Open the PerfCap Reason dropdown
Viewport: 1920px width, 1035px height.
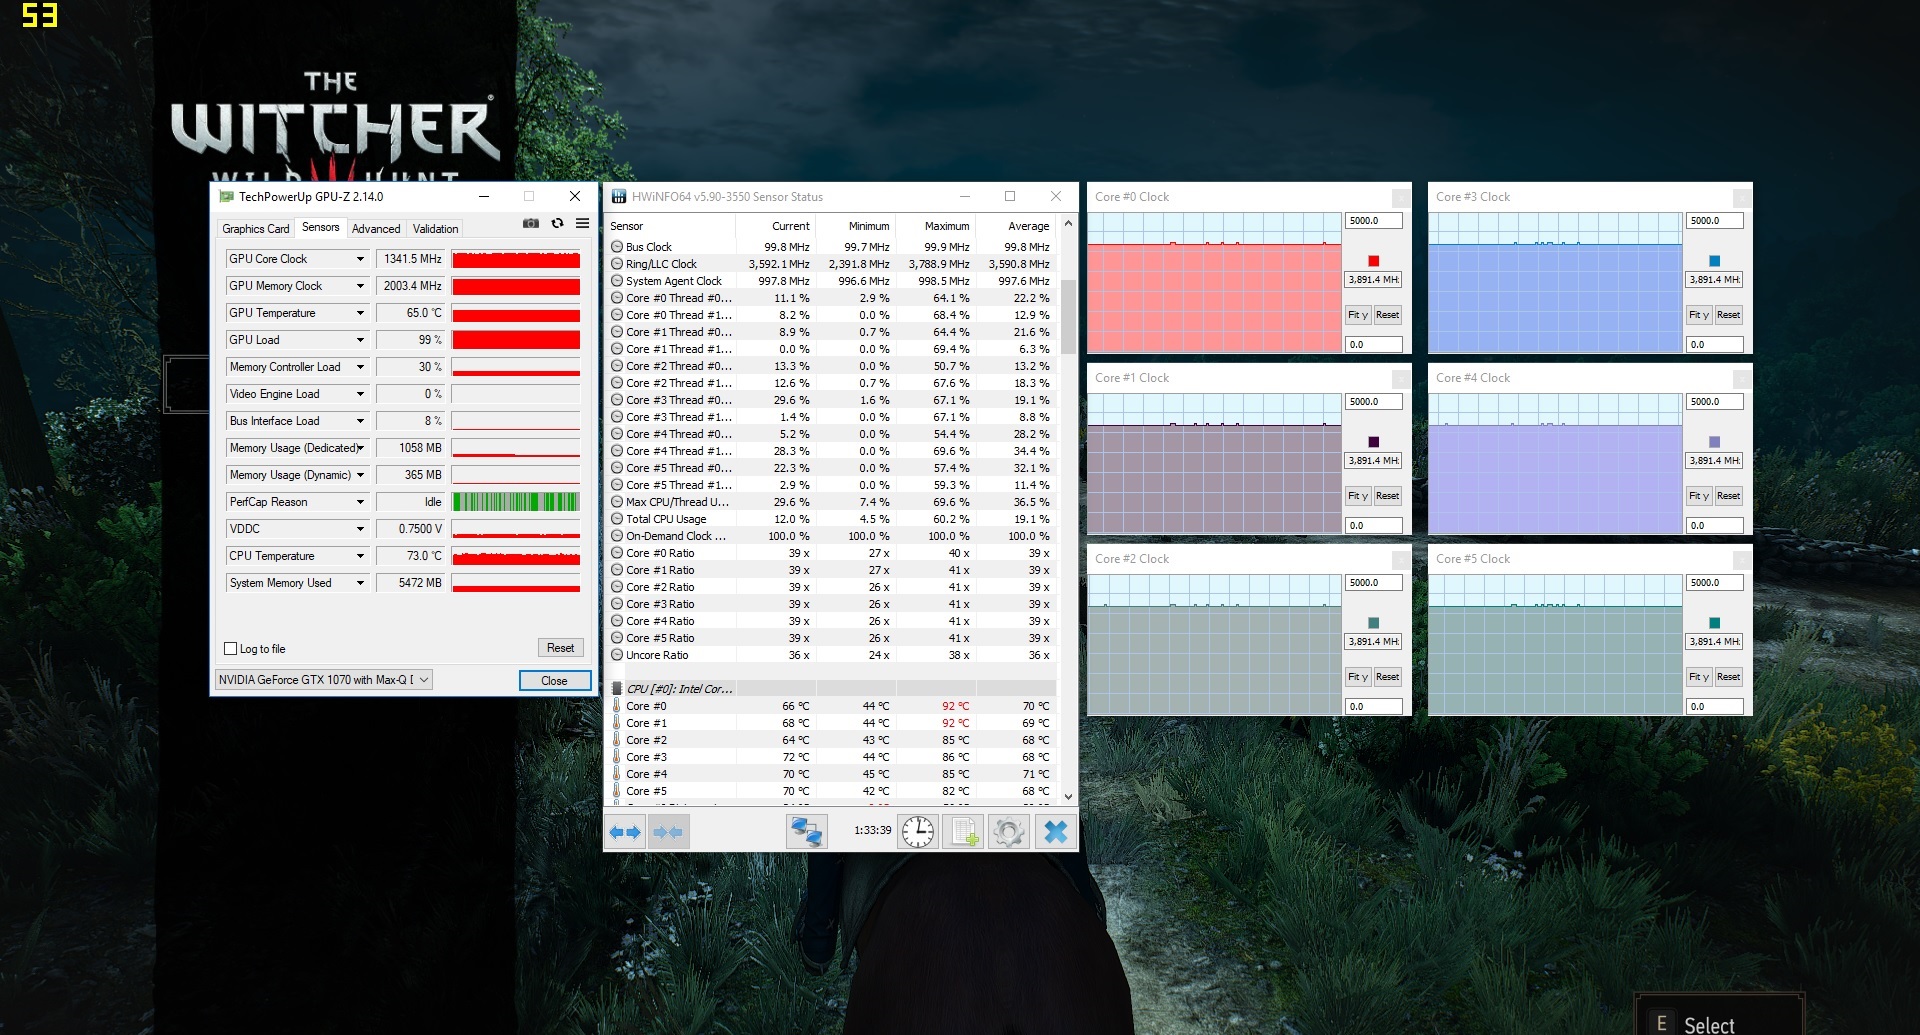(x=360, y=502)
